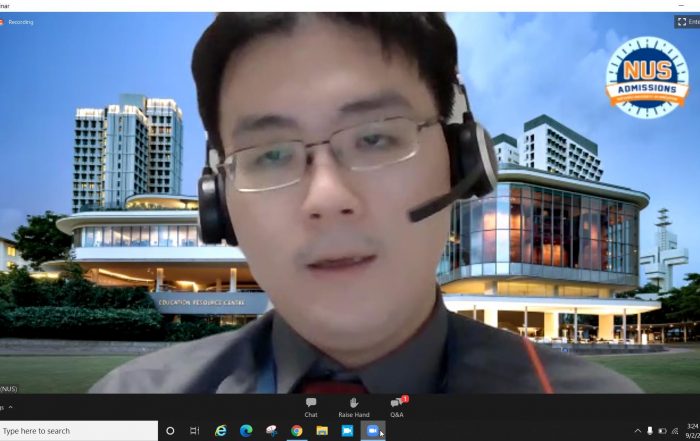Enter full screen mode at top right

(688, 22)
